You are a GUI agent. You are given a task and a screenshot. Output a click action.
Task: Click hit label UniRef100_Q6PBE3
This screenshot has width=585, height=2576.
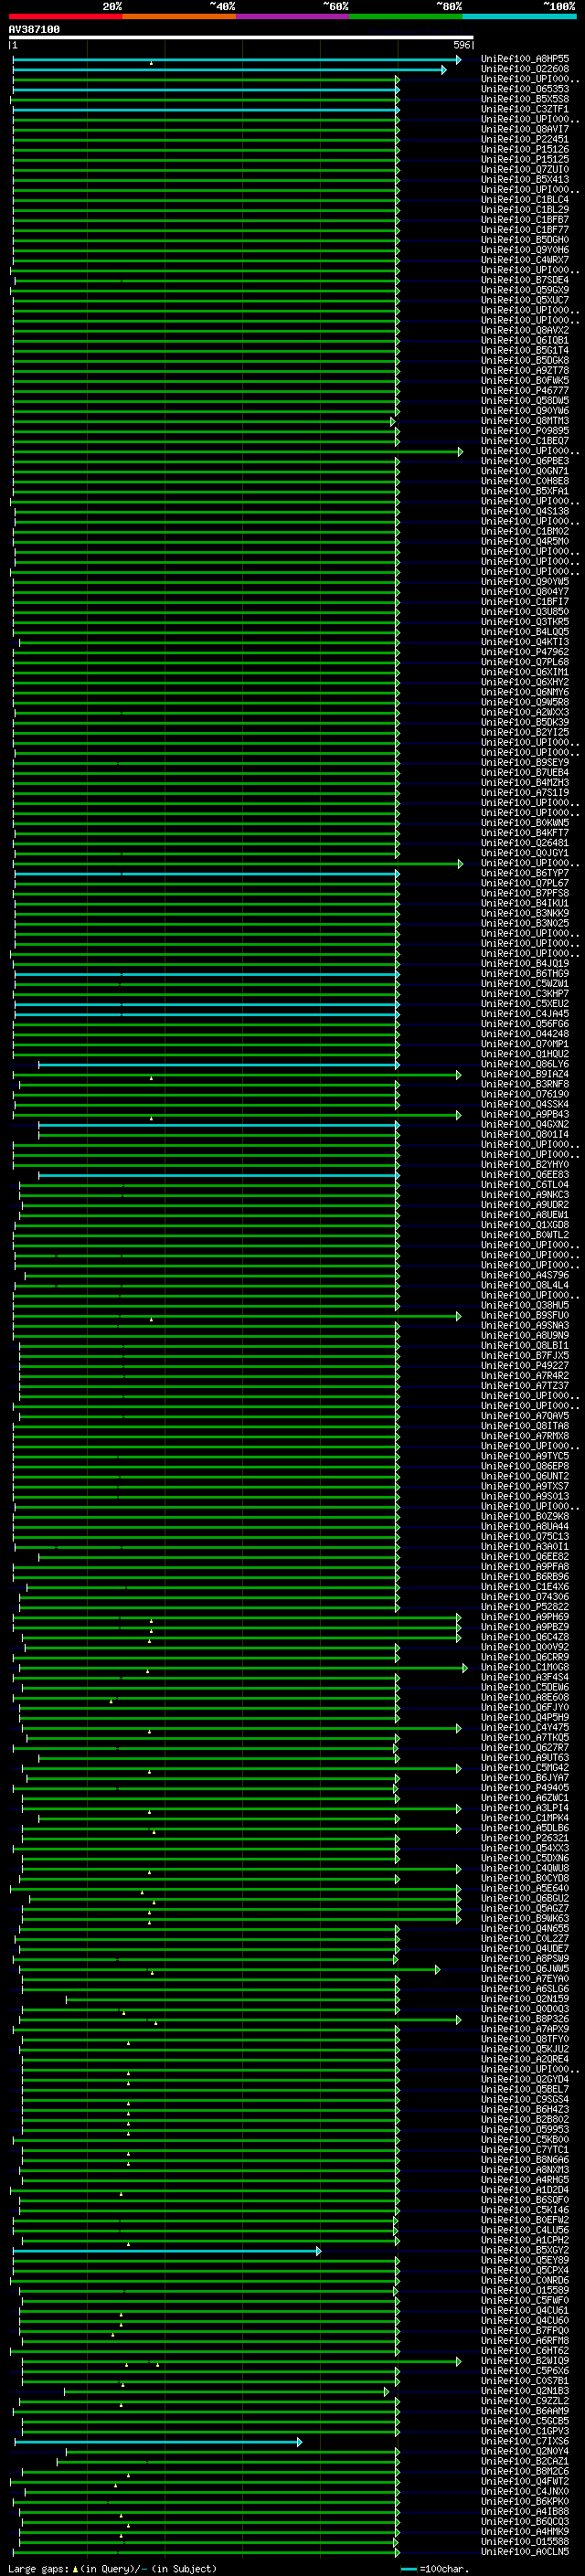click(525, 462)
